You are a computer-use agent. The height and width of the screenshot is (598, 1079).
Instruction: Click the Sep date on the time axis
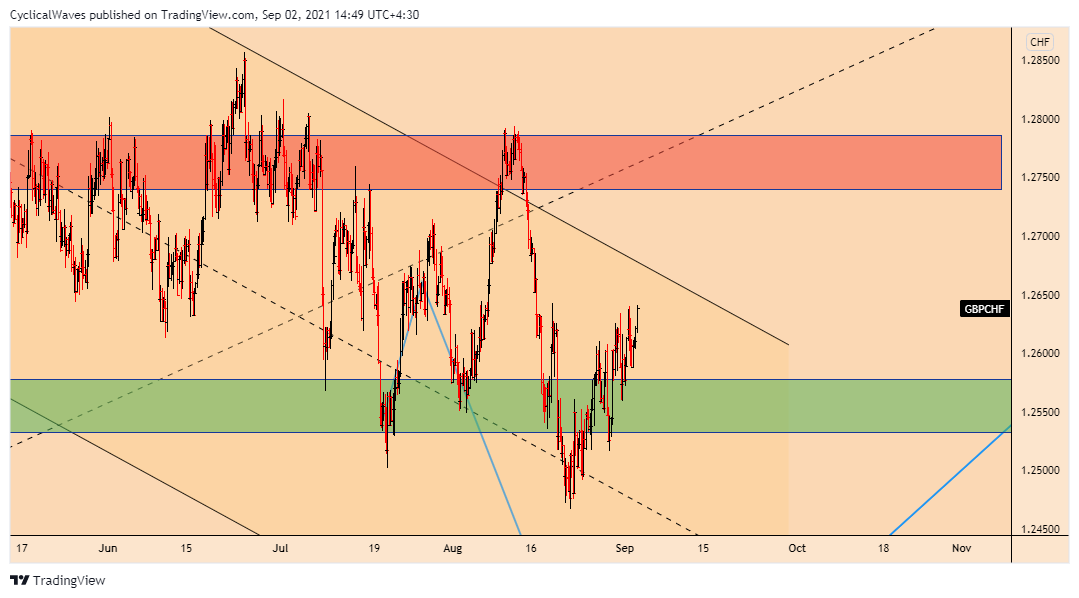624,548
